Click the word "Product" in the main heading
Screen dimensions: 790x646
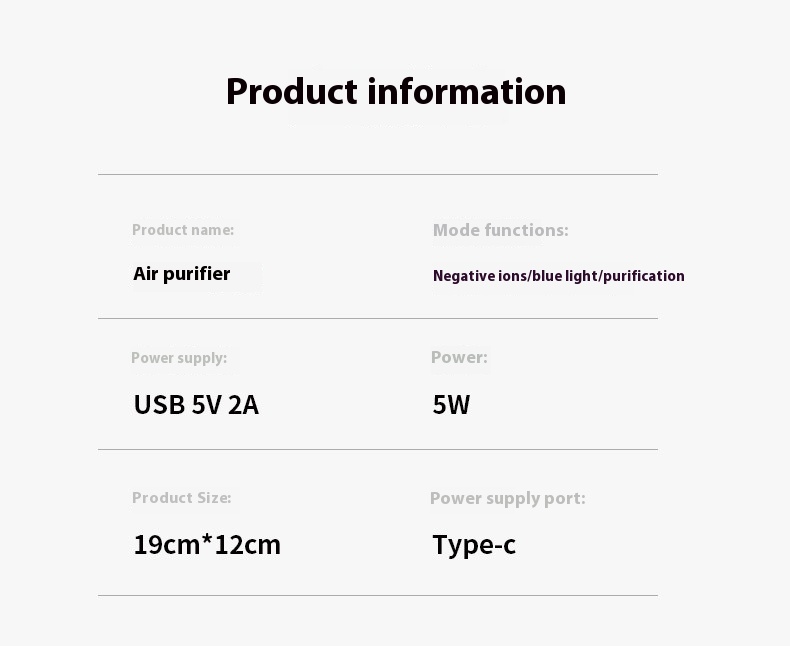[291, 92]
